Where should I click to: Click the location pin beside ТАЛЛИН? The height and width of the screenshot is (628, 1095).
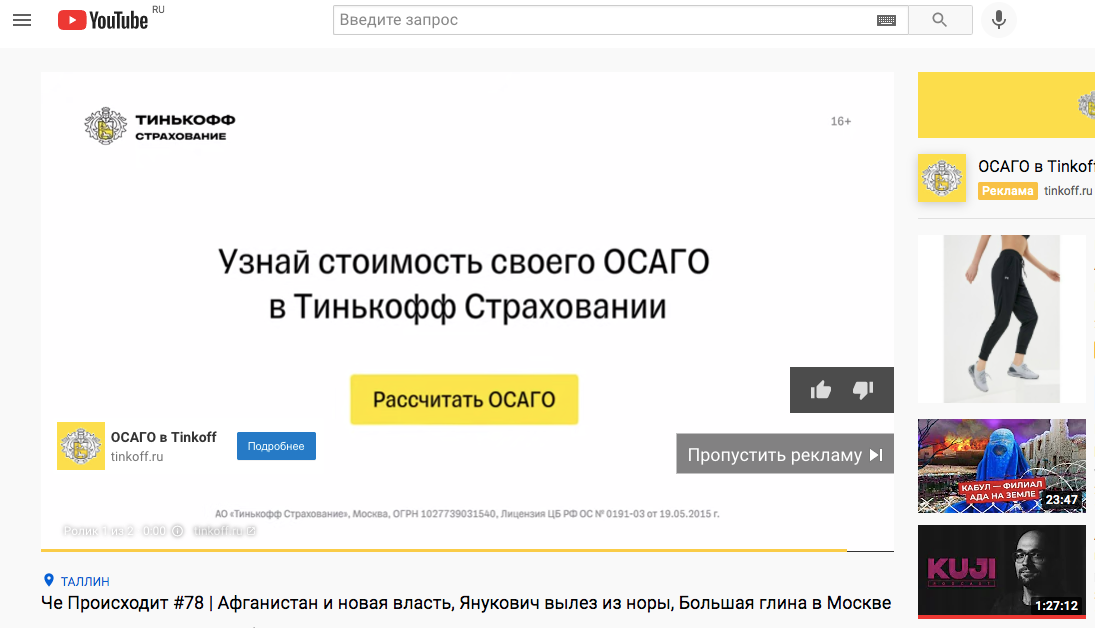(48, 580)
